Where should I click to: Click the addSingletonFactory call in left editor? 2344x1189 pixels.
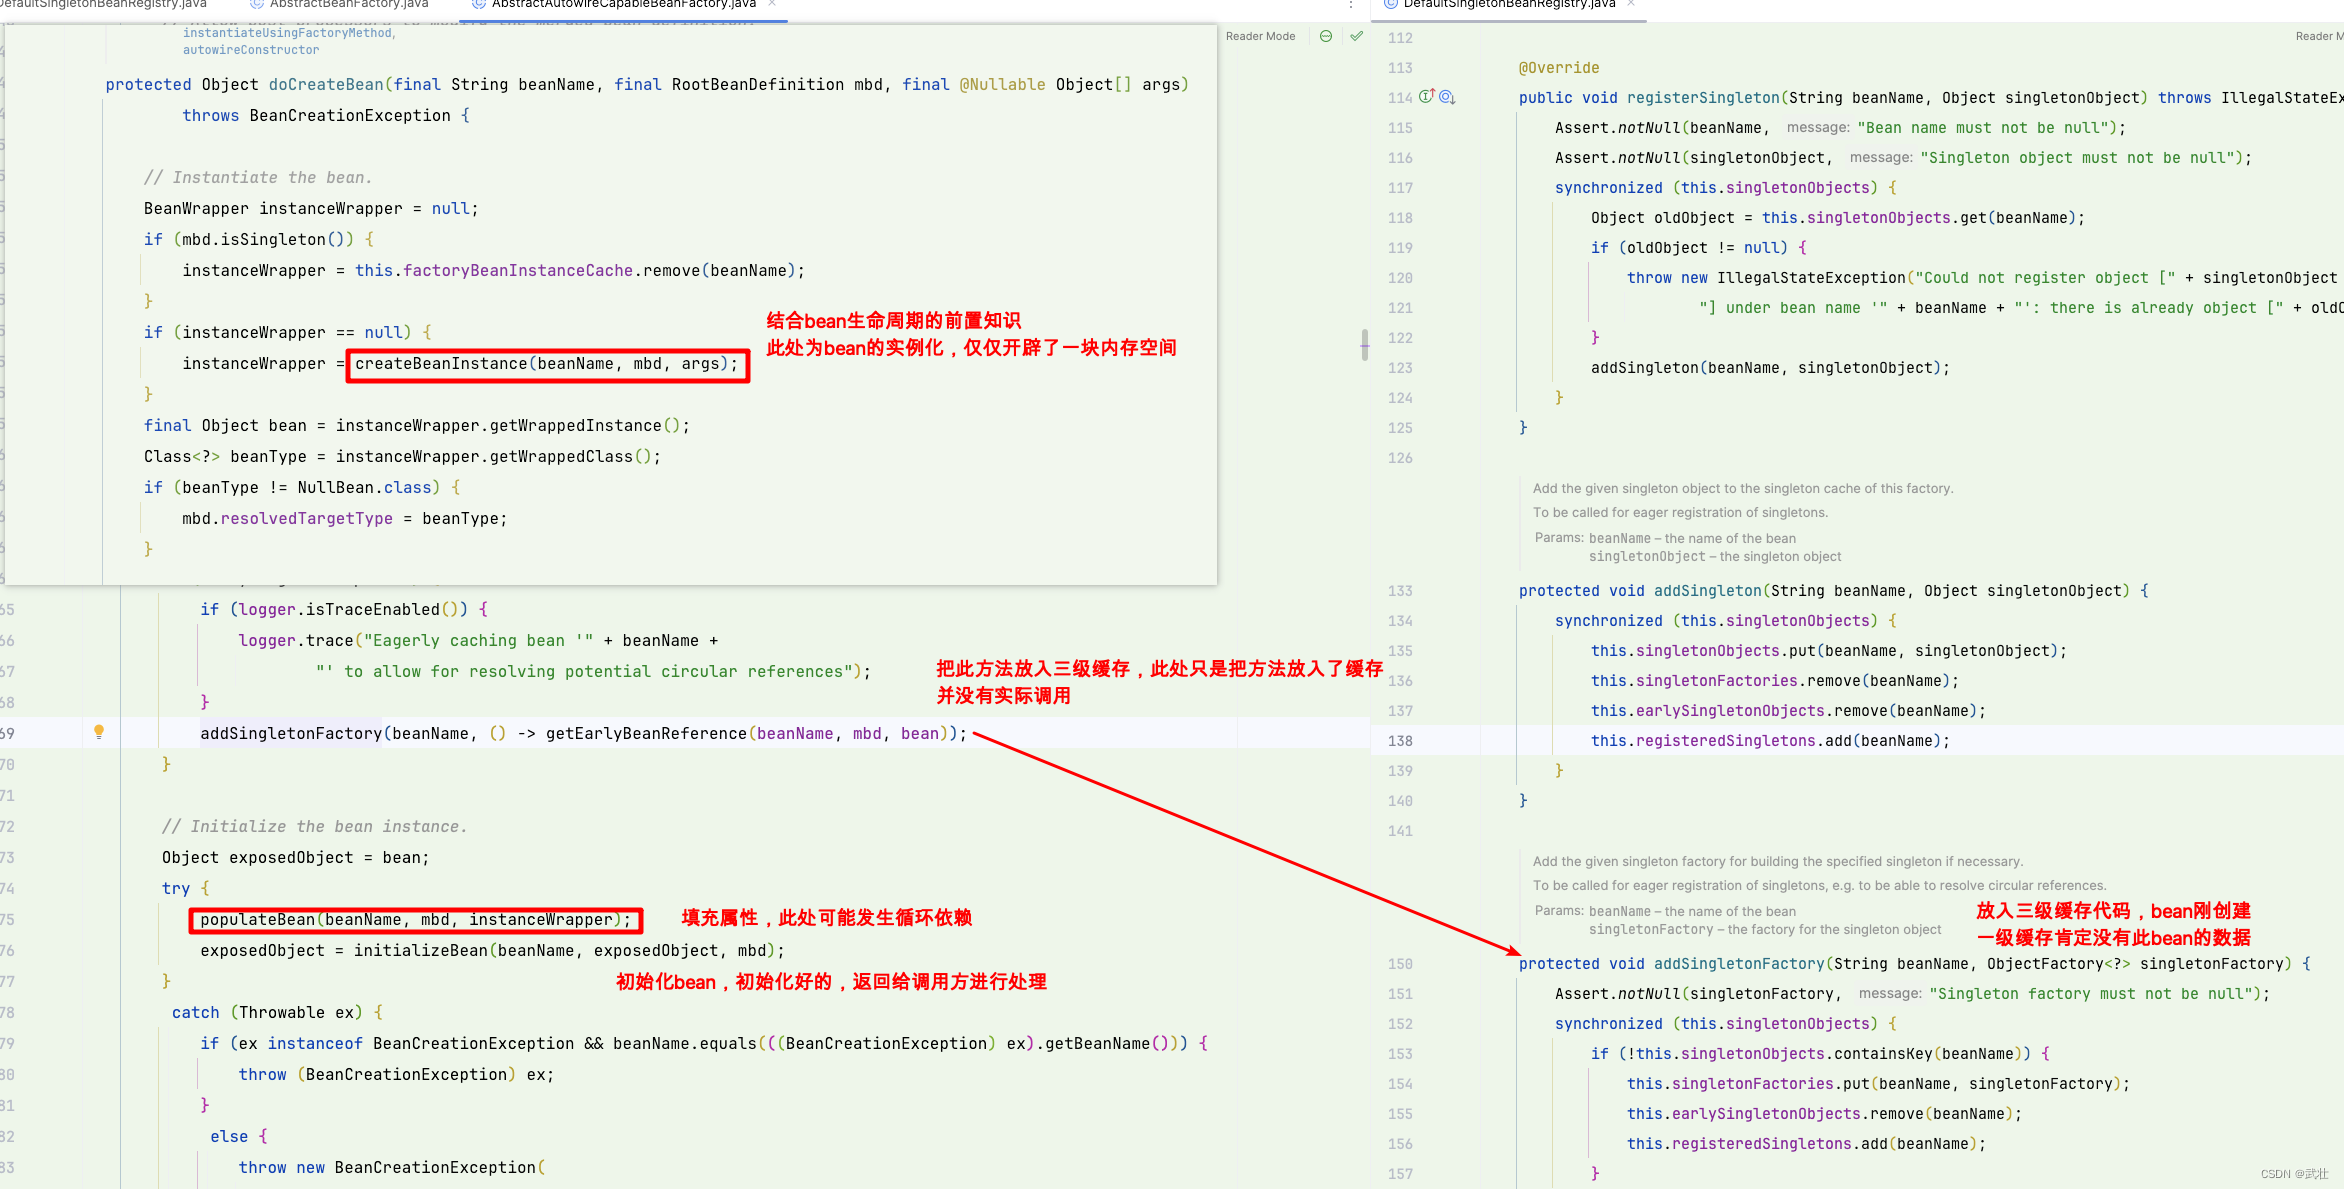291,733
